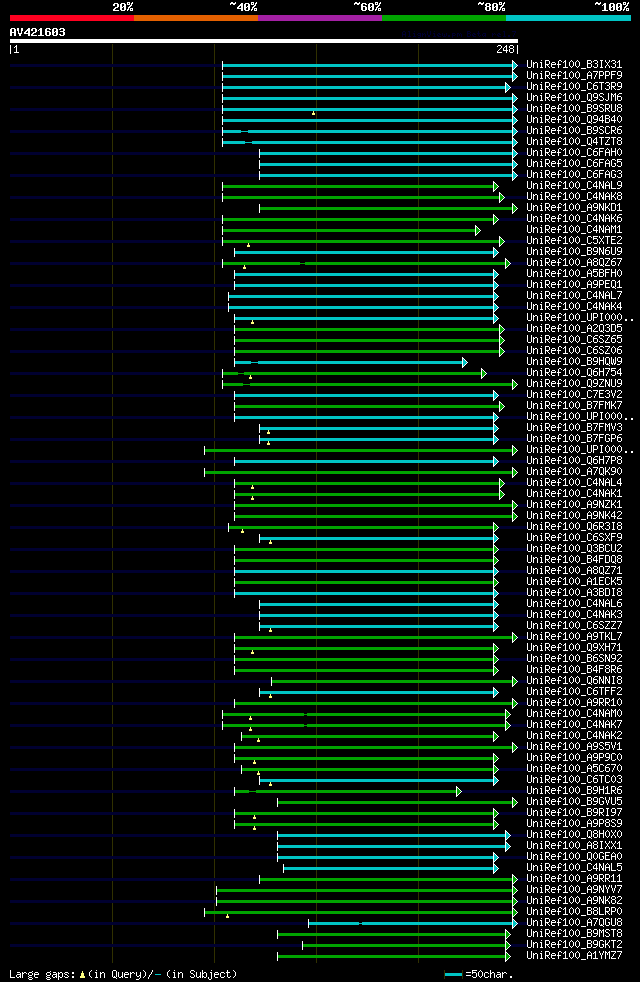This screenshot has height=982, width=640.
Task: Click hit label UniRef100_A9NKD1
Action: [574, 207]
